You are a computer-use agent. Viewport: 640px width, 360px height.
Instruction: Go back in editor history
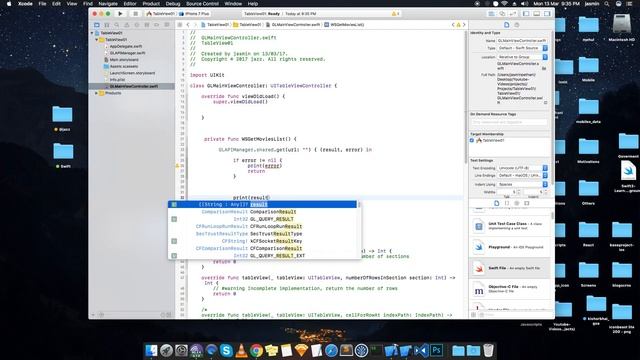coord(188,25)
